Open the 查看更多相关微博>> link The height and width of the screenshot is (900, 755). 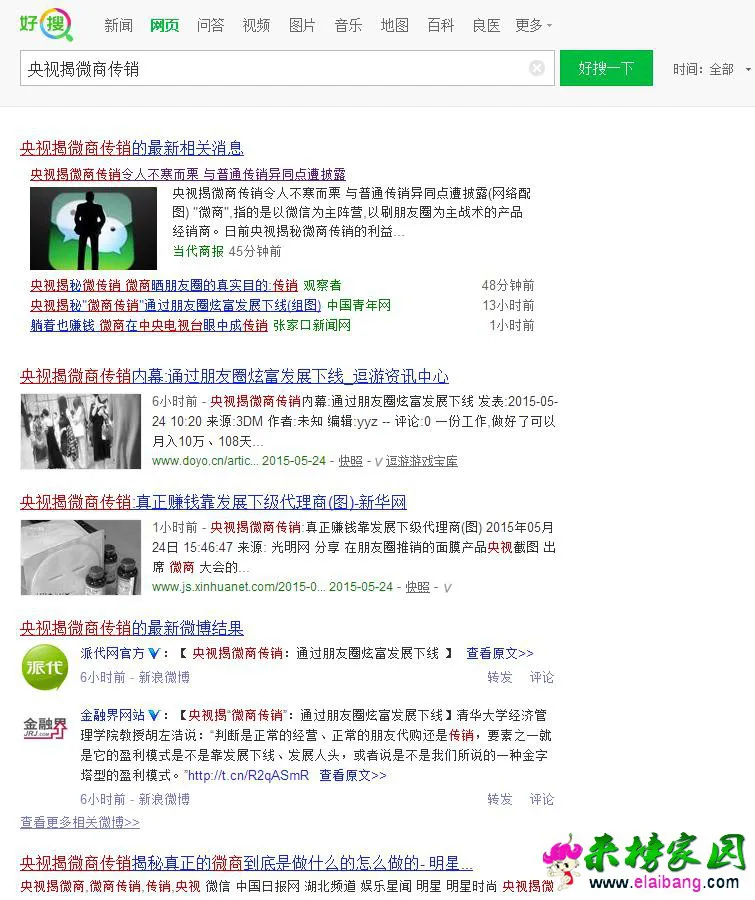80,822
